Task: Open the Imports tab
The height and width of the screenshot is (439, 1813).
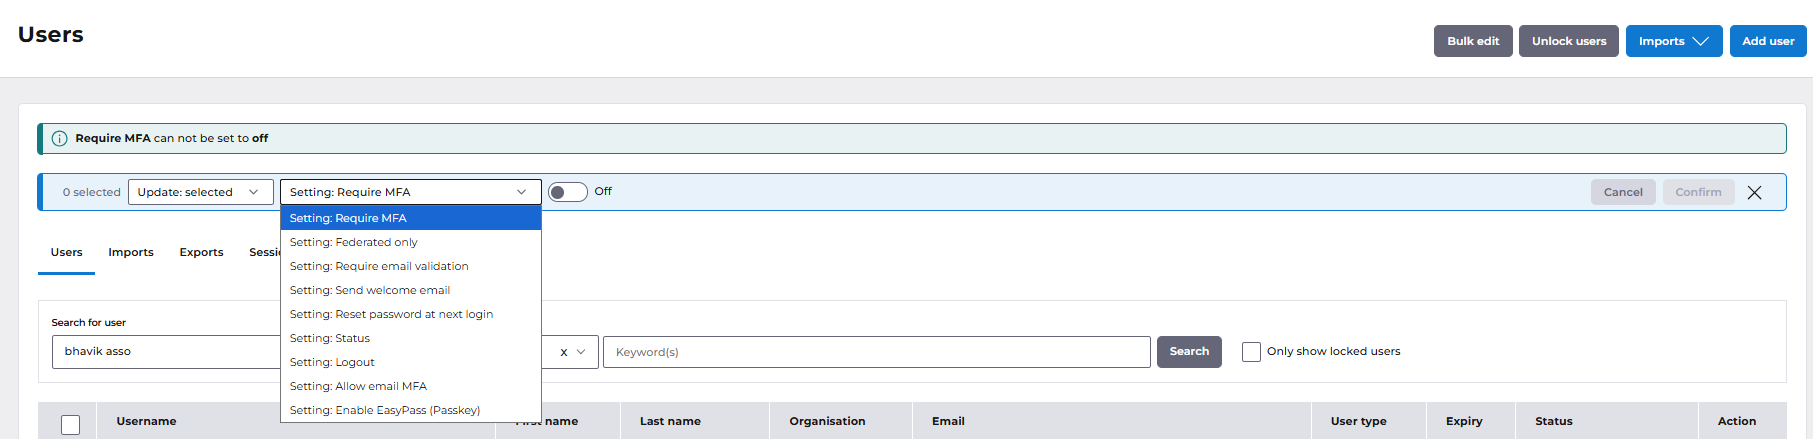Action: [x=131, y=252]
